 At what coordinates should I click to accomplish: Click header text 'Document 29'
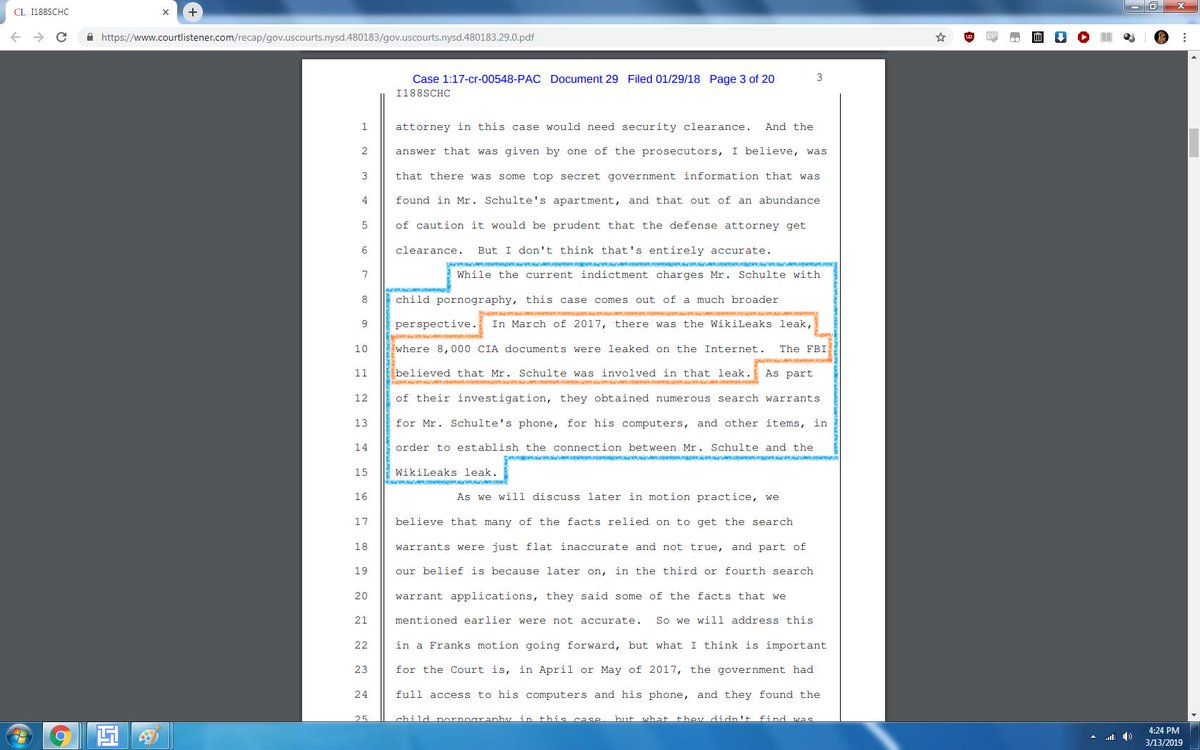(584, 79)
